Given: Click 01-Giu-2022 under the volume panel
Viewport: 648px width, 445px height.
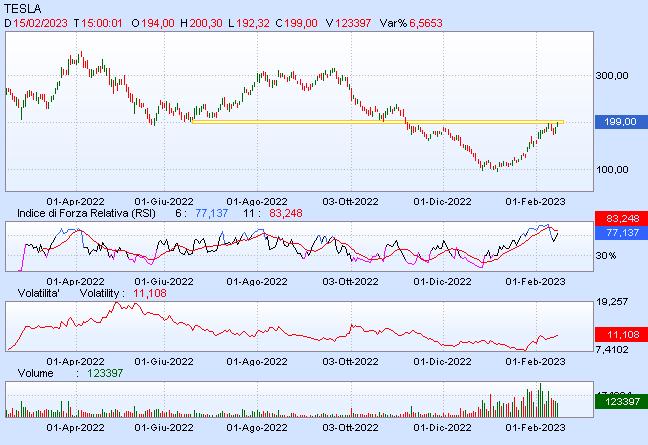Looking at the screenshot, I should point(164,427).
